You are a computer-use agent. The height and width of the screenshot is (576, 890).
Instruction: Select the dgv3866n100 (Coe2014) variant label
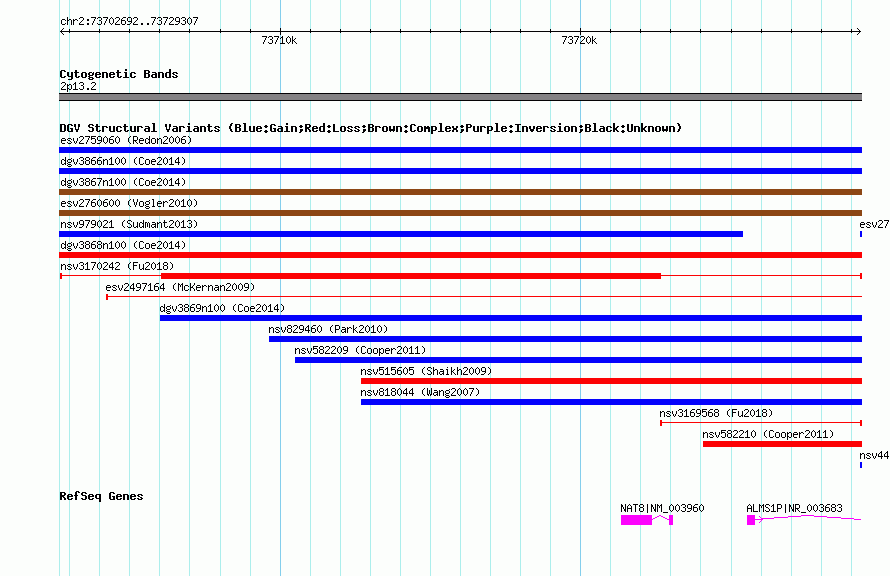[123, 161]
